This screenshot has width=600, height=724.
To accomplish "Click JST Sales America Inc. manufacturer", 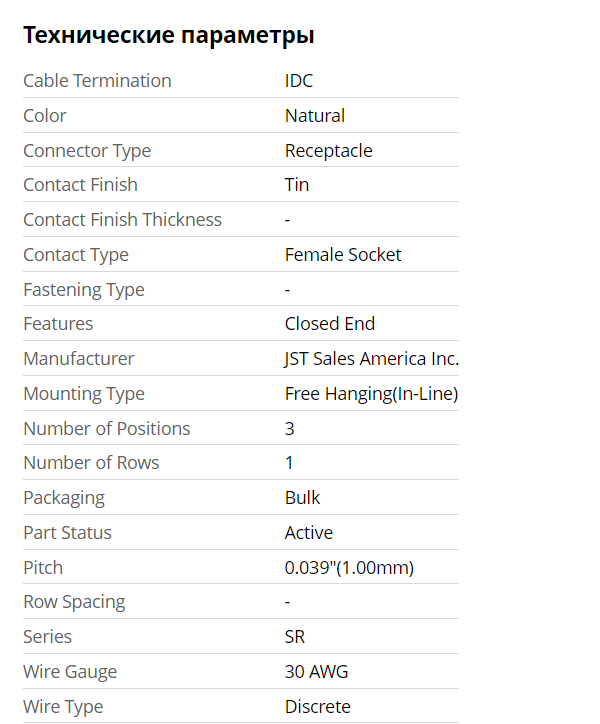I will click(371, 359).
